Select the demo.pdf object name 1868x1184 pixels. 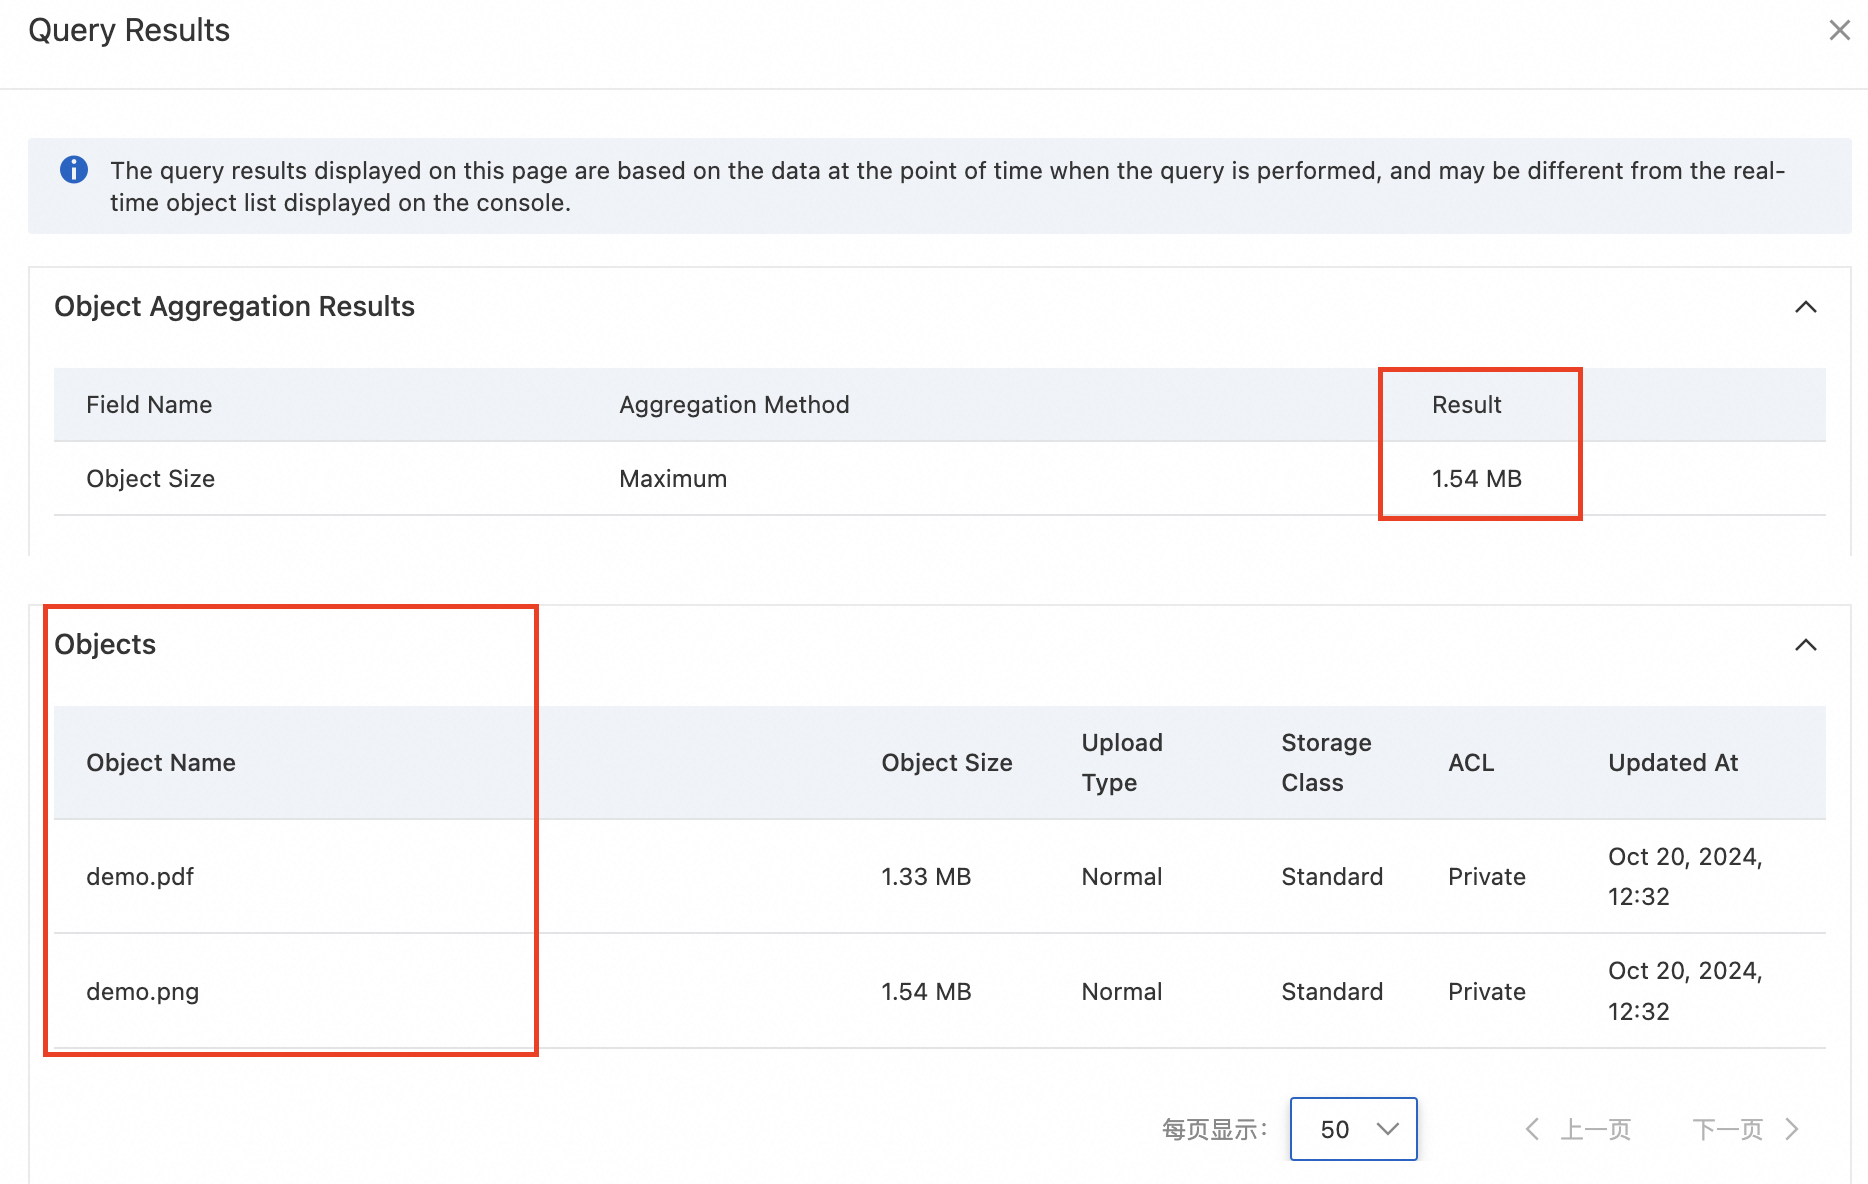point(140,877)
